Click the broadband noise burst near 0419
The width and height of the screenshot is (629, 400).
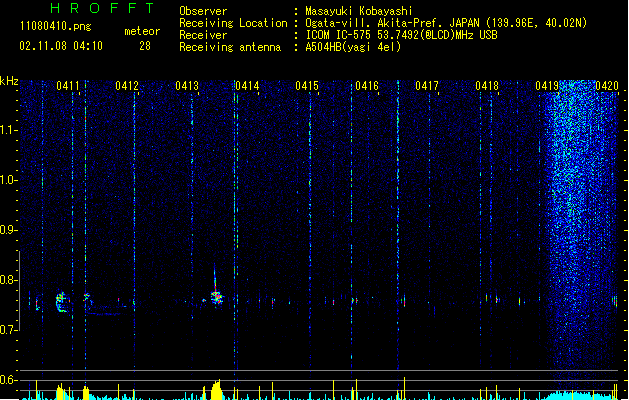(580, 225)
